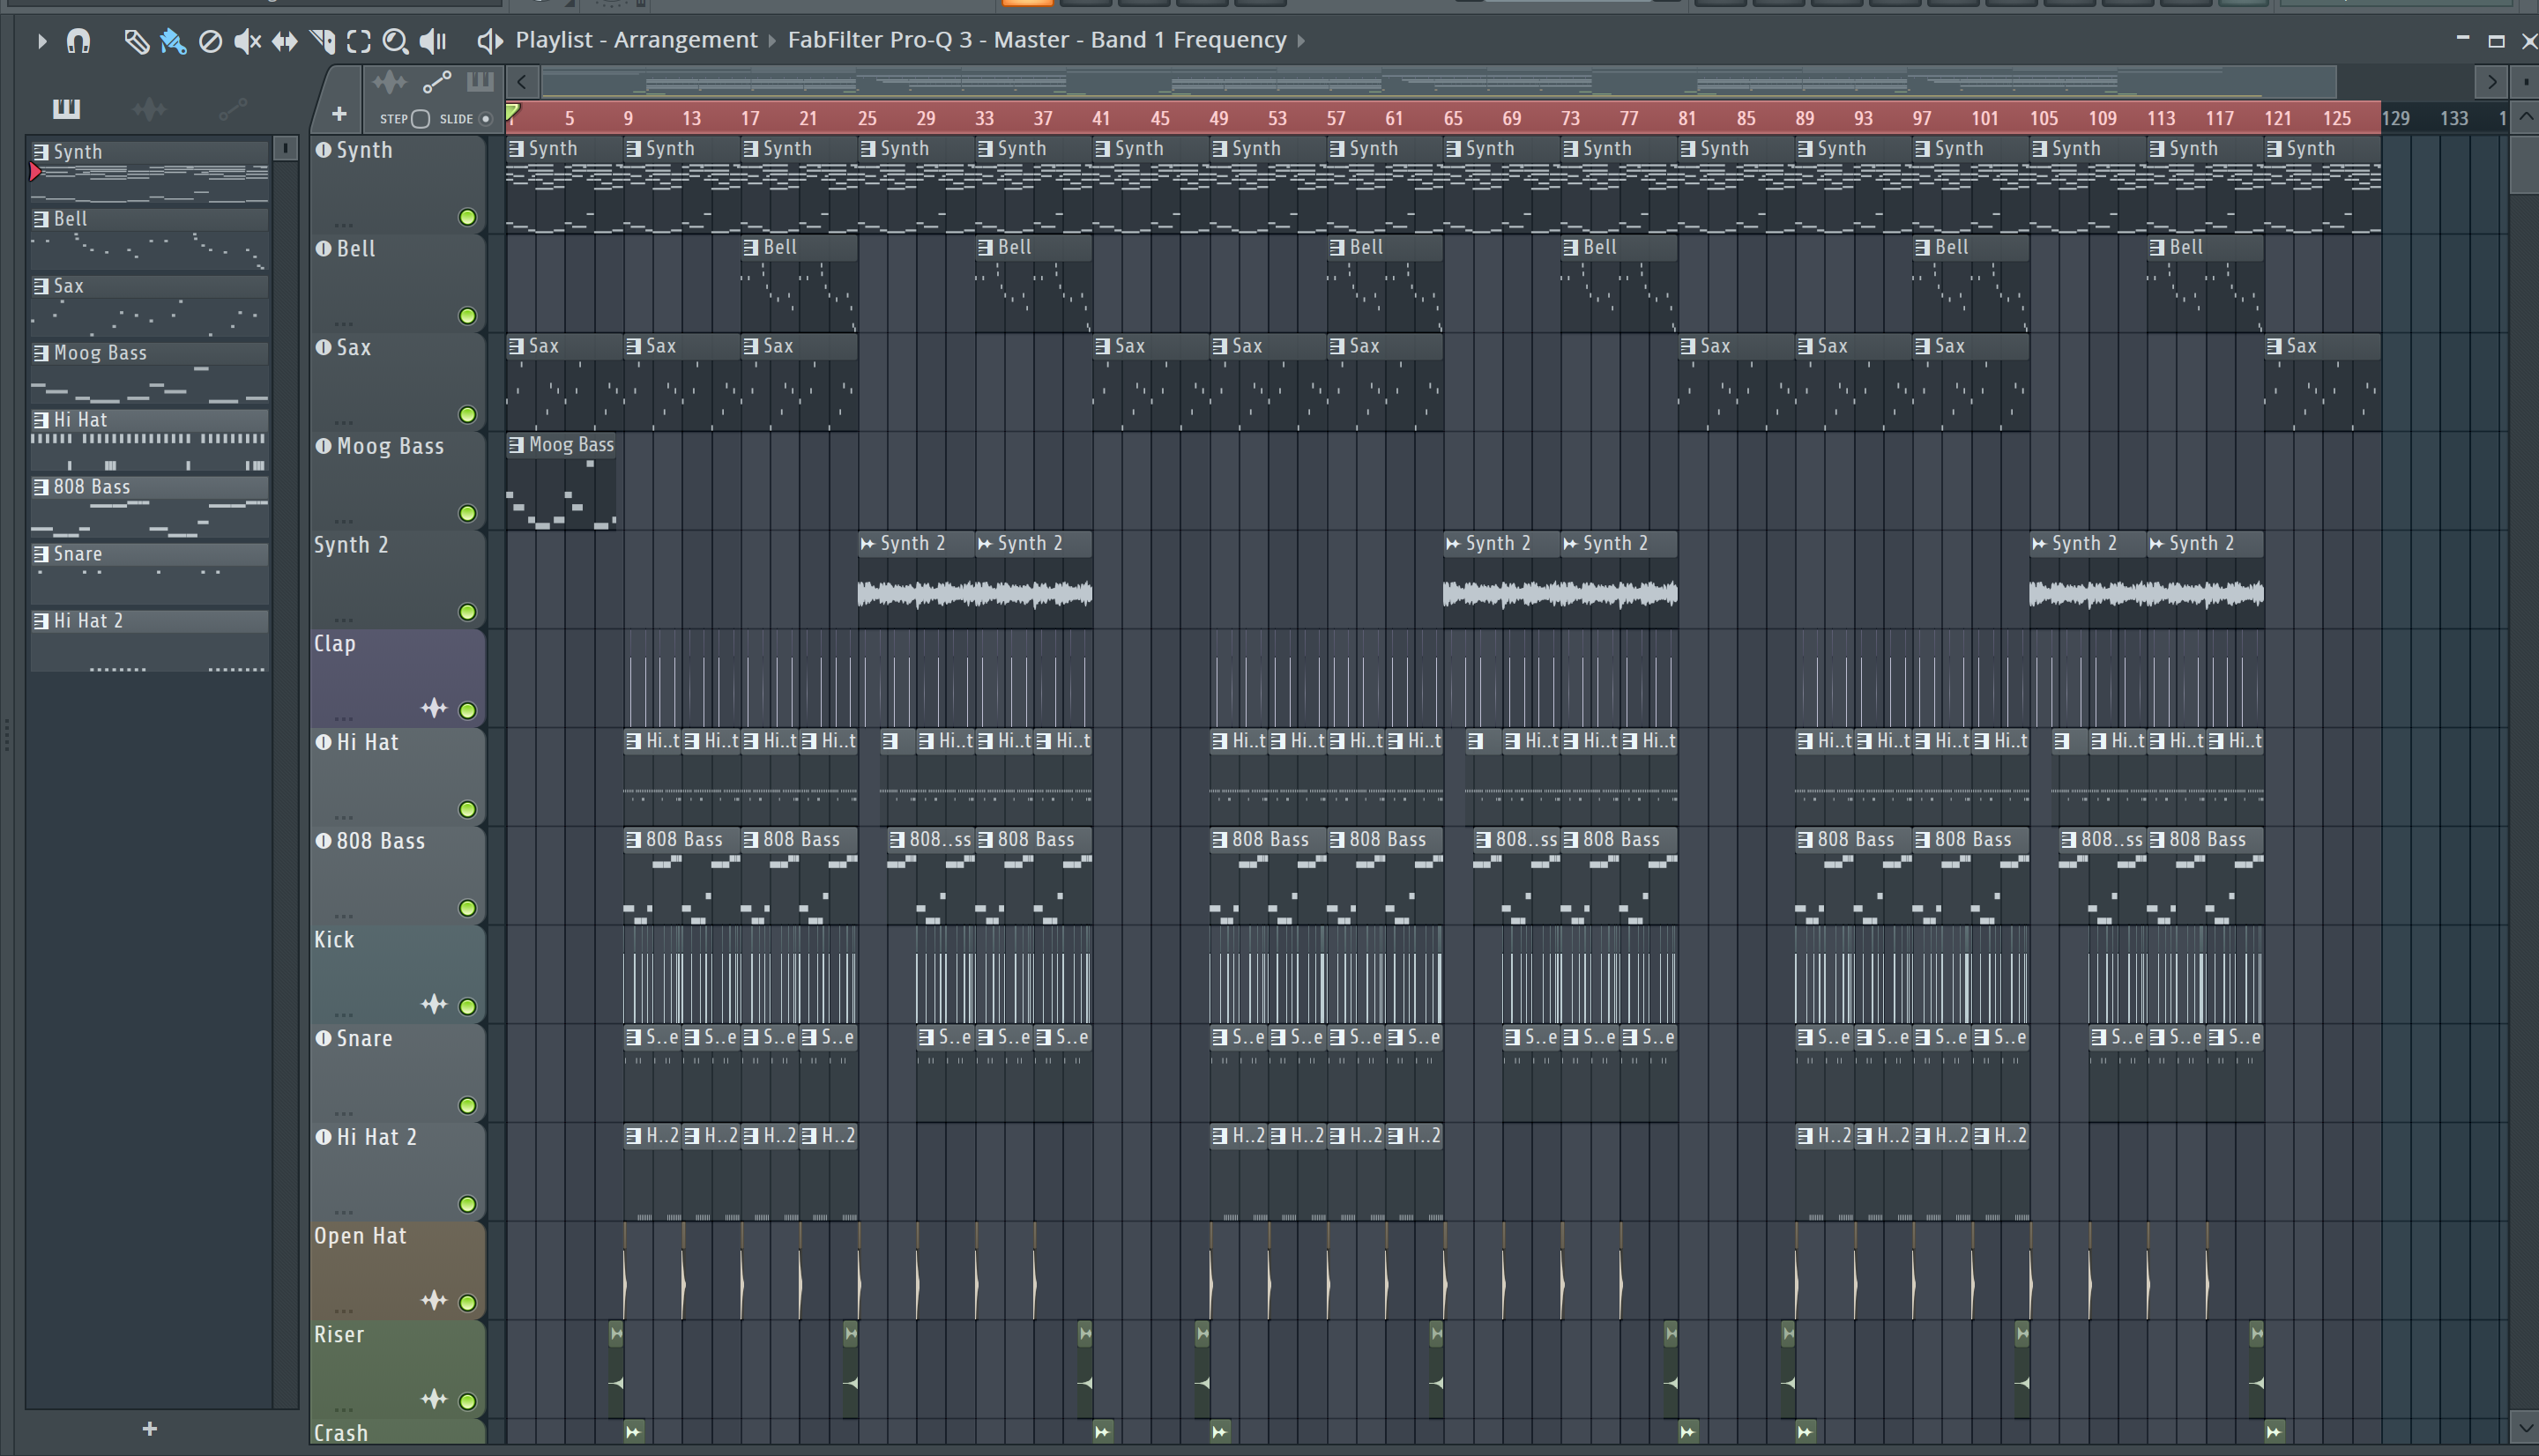Image resolution: width=2539 pixels, height=1456 pixels.
Task: Show automation clips in picker panel
Action: click(232, 108)
